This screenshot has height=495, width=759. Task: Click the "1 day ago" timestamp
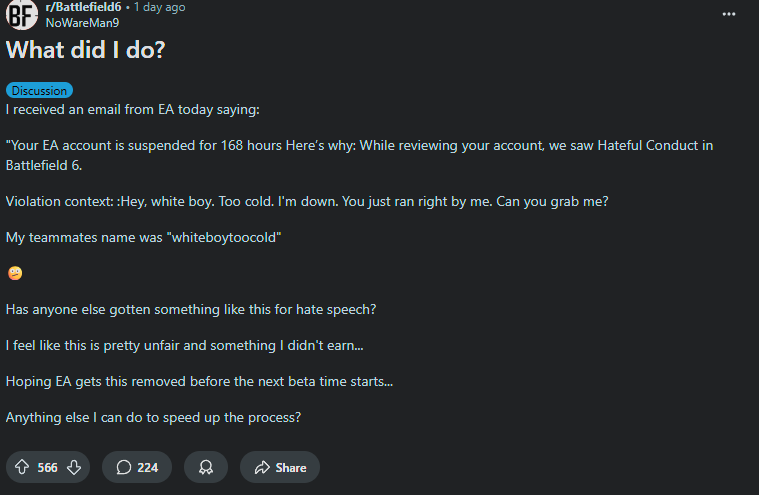159,7
